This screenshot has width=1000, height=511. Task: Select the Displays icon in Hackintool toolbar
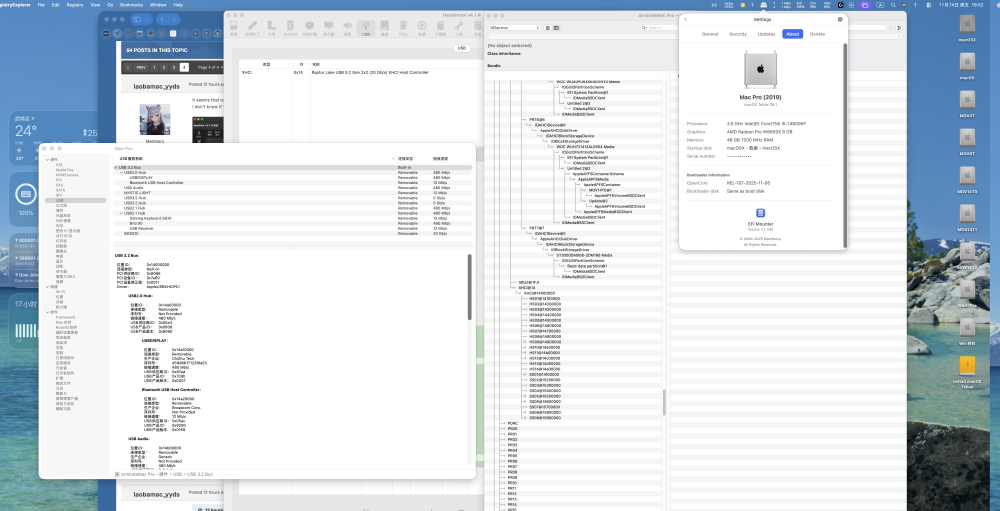coord(328,27)
